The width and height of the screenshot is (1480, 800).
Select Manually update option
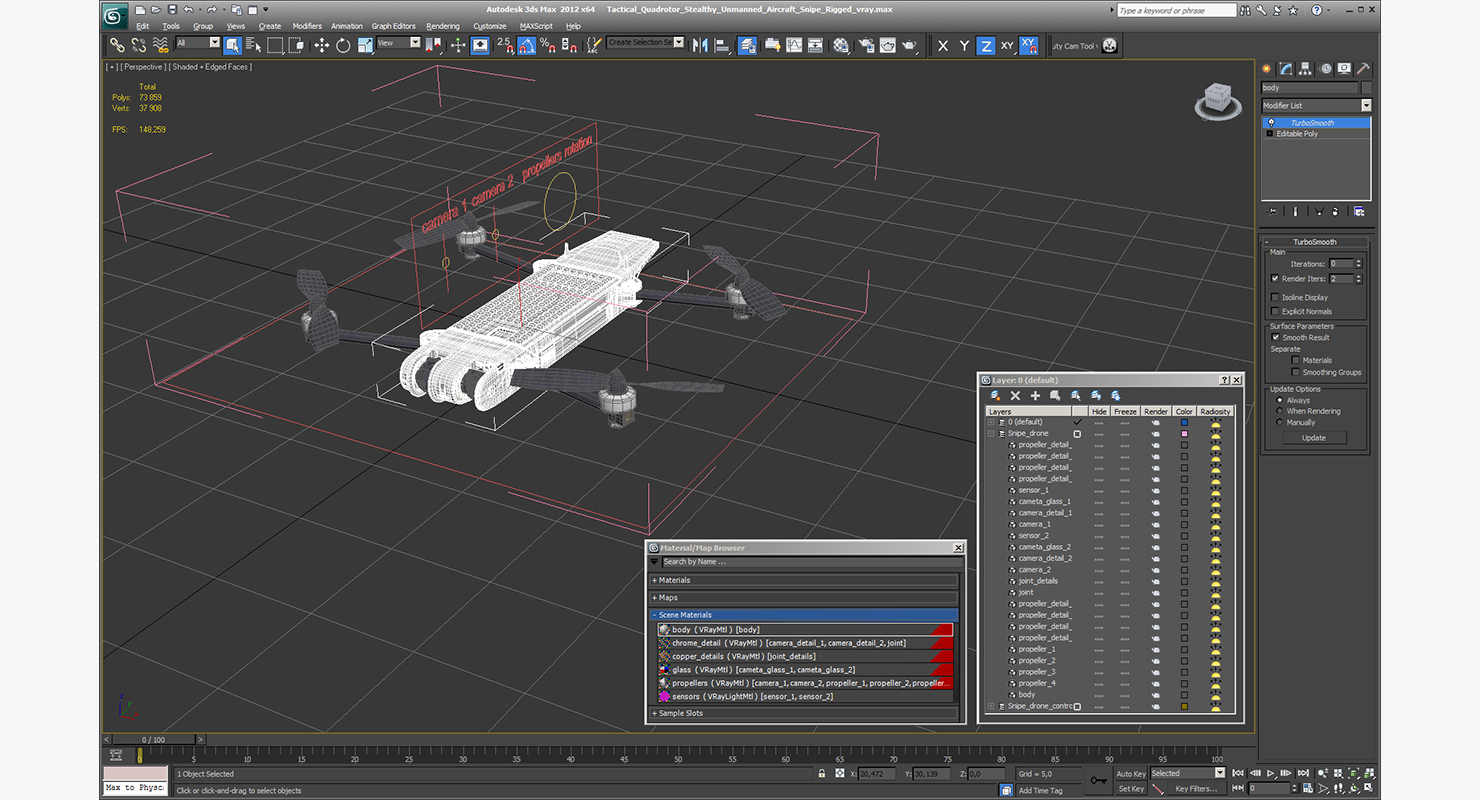point(1279,422)
